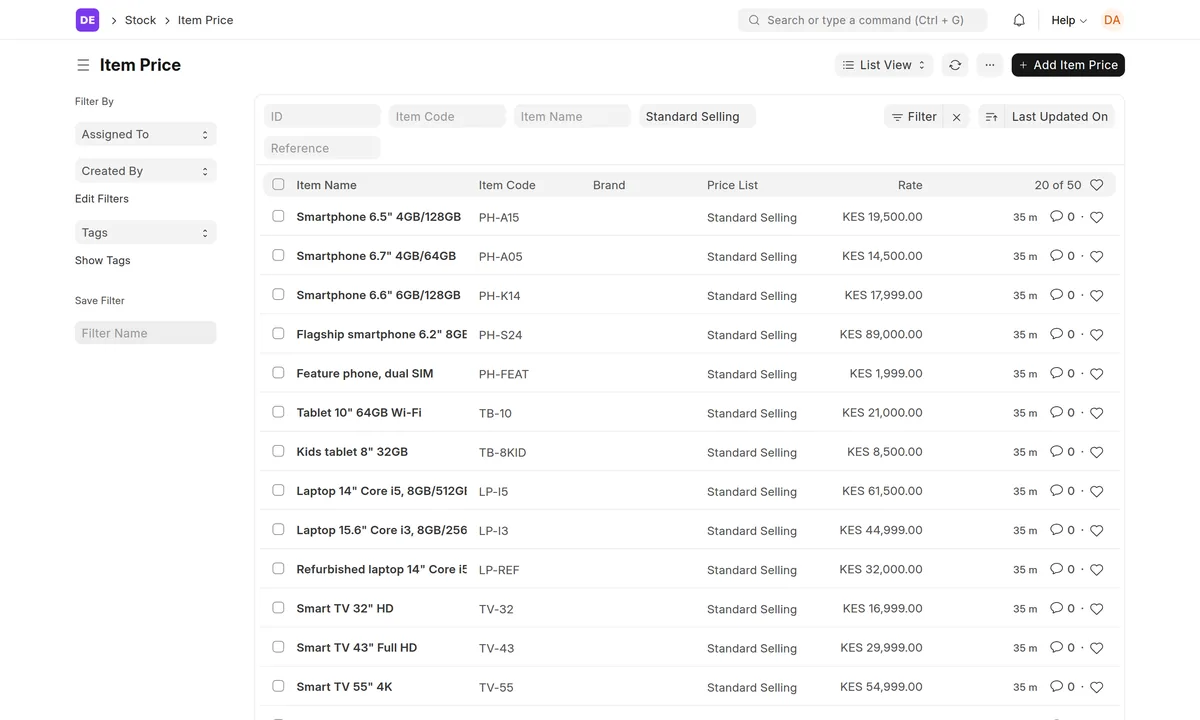Open the DA user avatar menu
The height and width of the screenshot is (720, 1200).
pos(1112,20)
